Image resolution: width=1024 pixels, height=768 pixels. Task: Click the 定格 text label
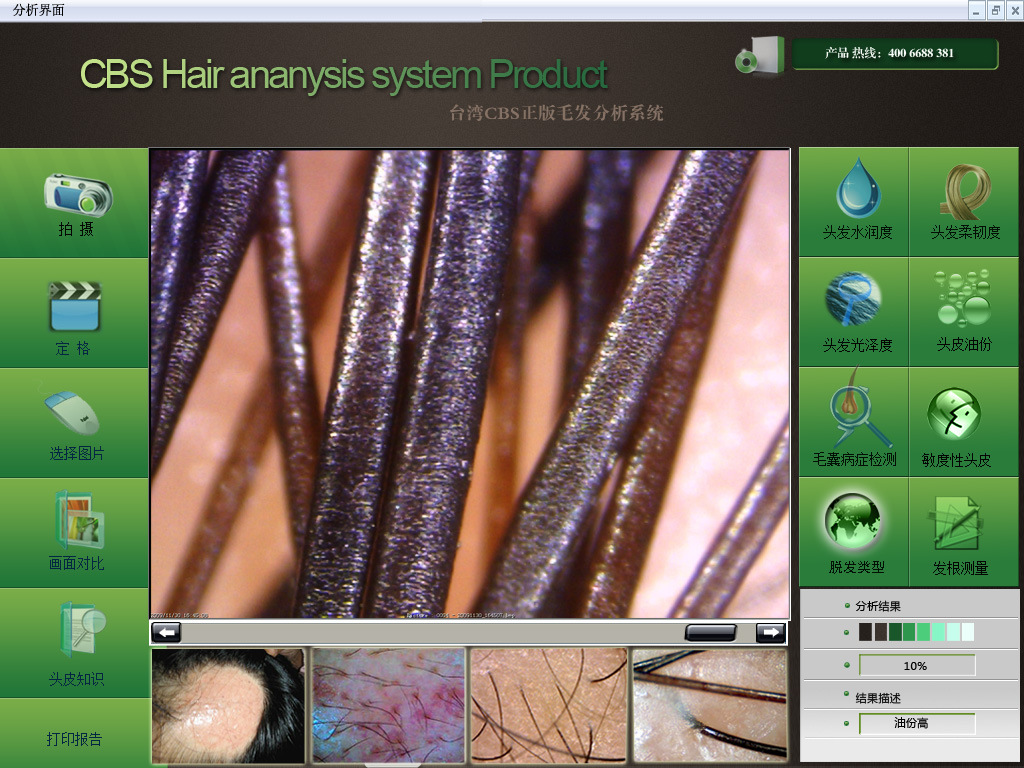73,348
